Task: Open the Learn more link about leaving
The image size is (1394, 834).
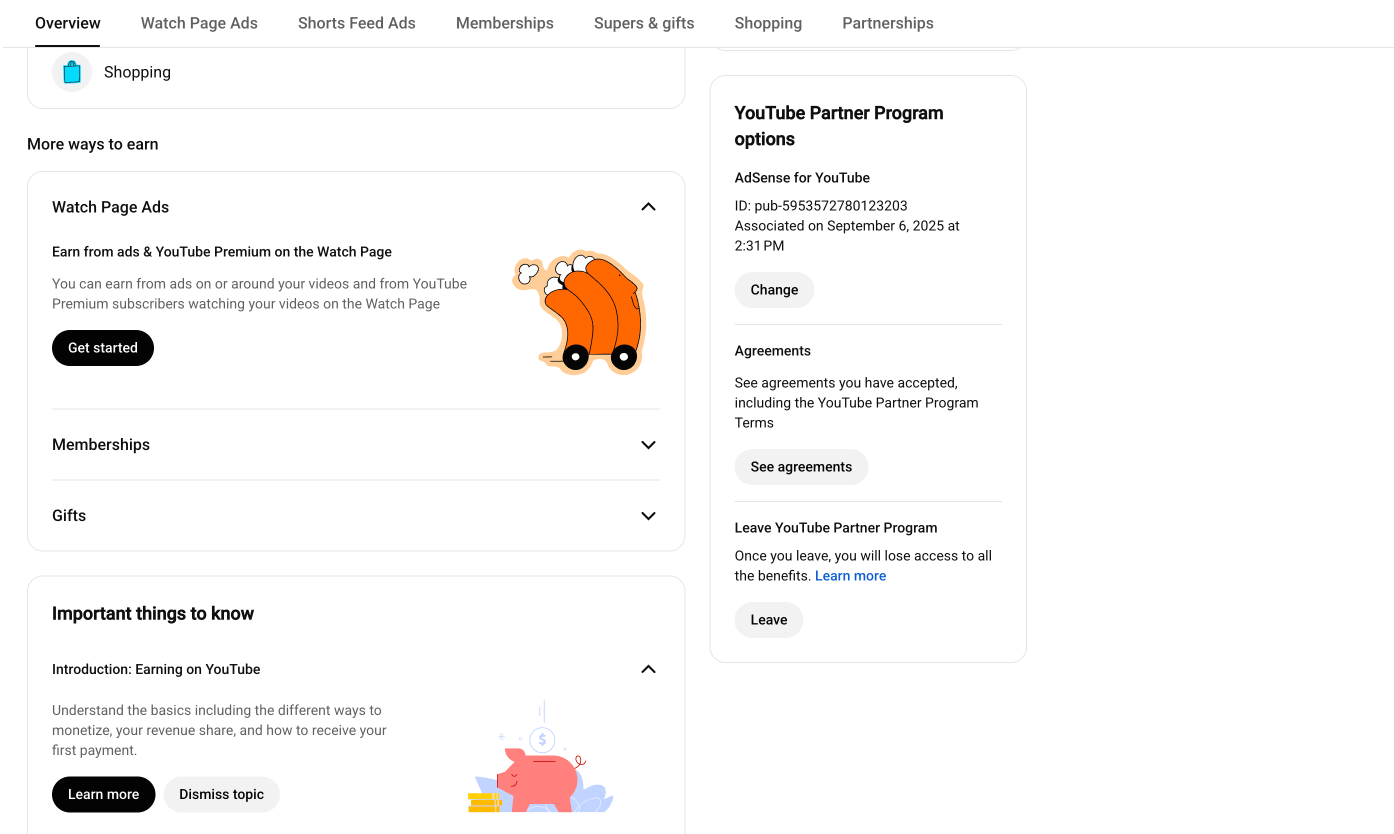Action: pyautogui.click(x=850, y=576)
